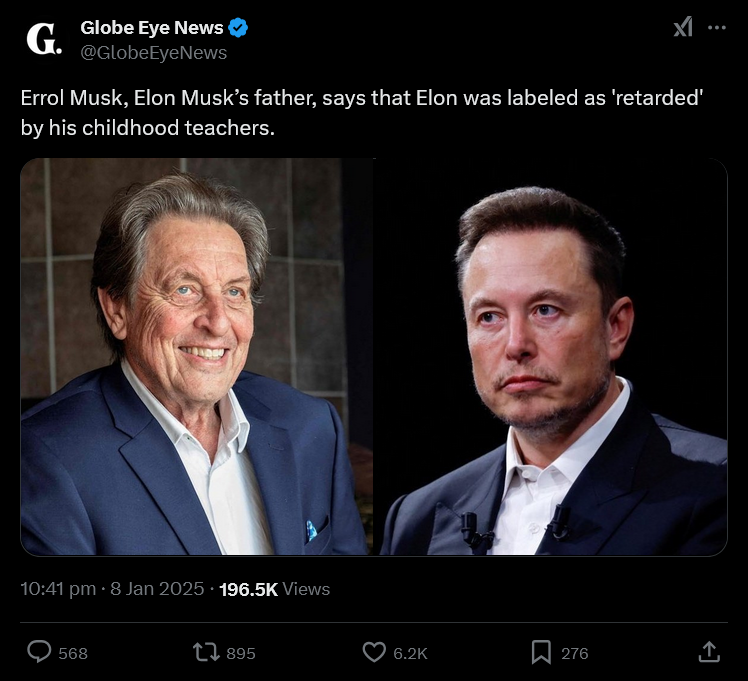View the 196.5K Views analytics
This screenshot has height=681, width=748.
[274, 589]
